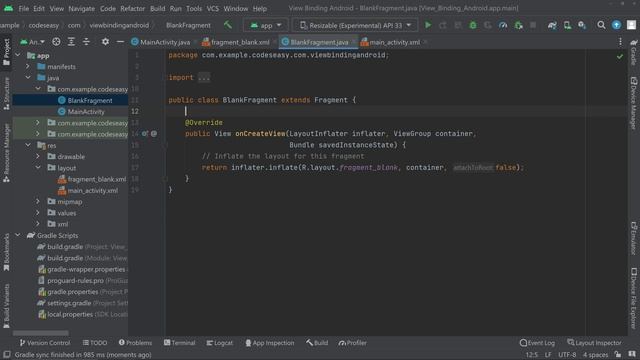Viewport: 640px width, 360px height.
Task: Click the override gutter icon on line 14
Action: point(145,133)
